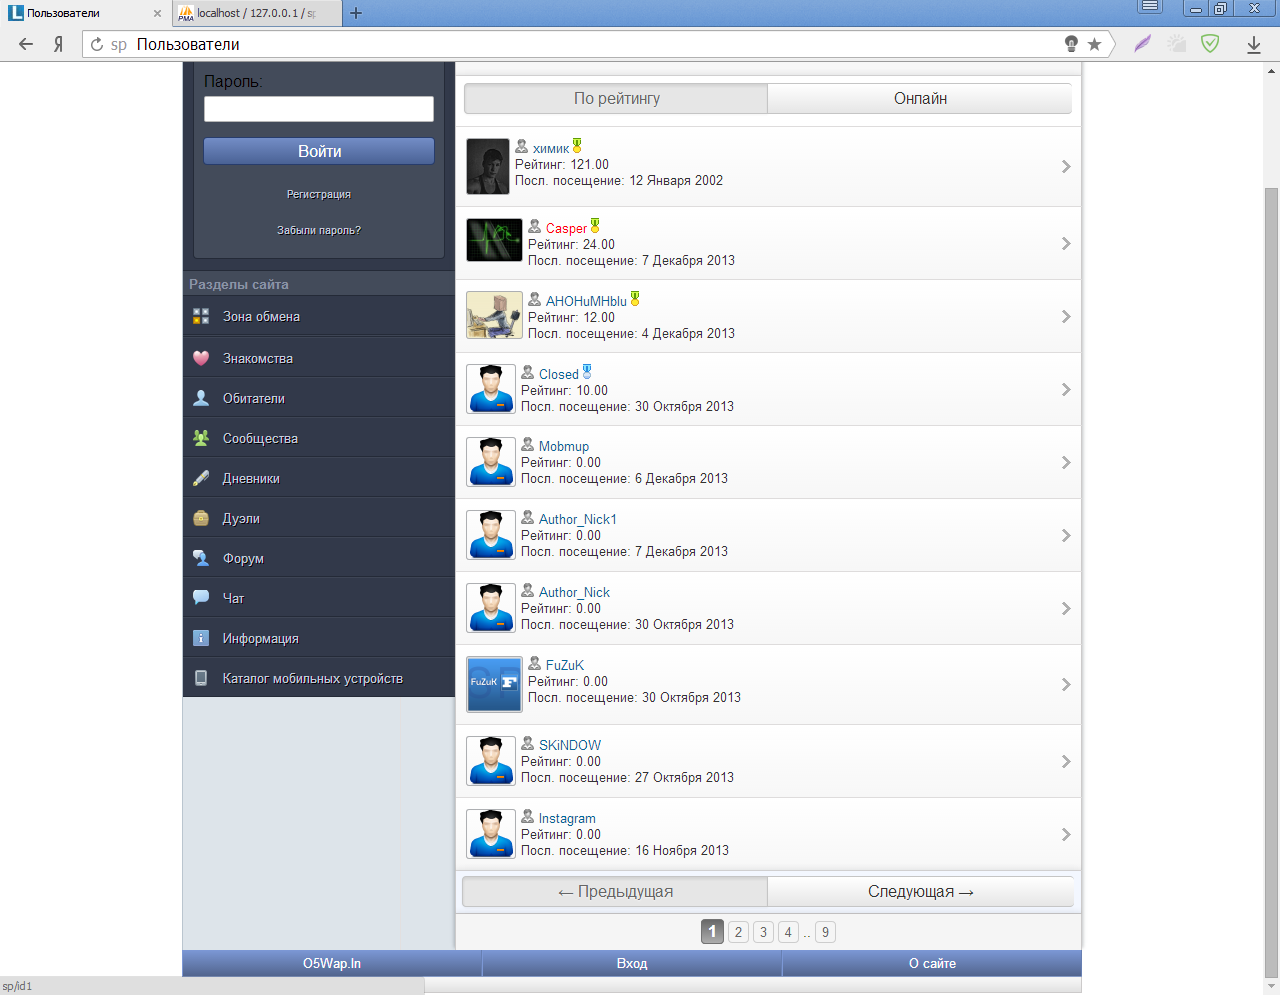Expand user химик row chevron

tap(1066, 167)
